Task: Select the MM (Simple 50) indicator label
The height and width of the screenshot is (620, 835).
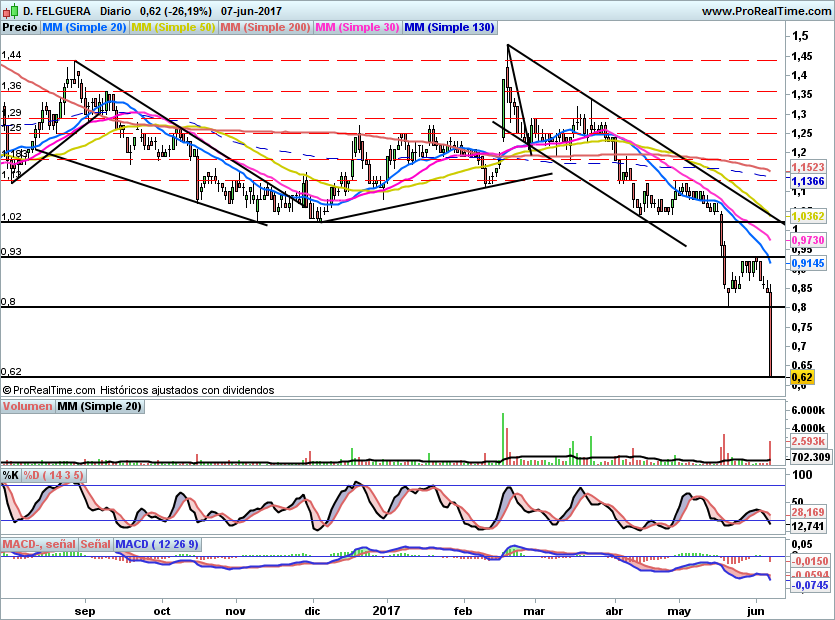Action: coord(173,28)
